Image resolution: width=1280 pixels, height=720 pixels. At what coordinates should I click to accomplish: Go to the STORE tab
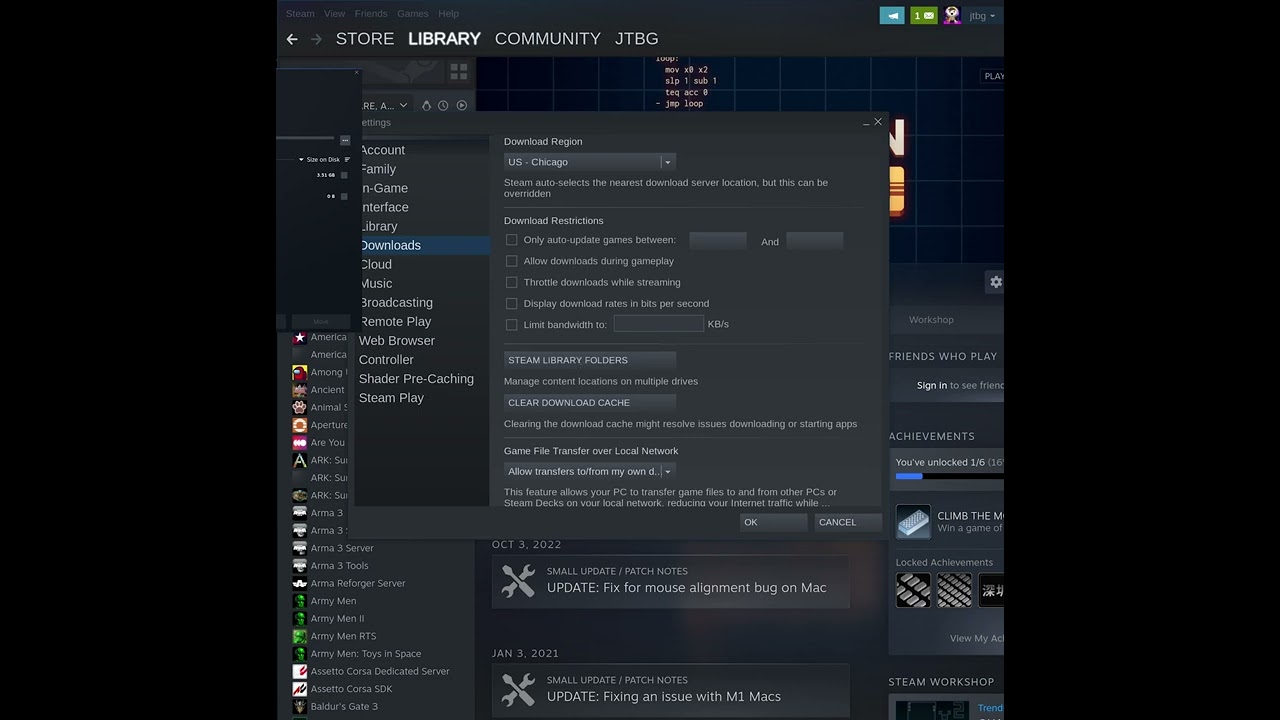tap(365, 39)
